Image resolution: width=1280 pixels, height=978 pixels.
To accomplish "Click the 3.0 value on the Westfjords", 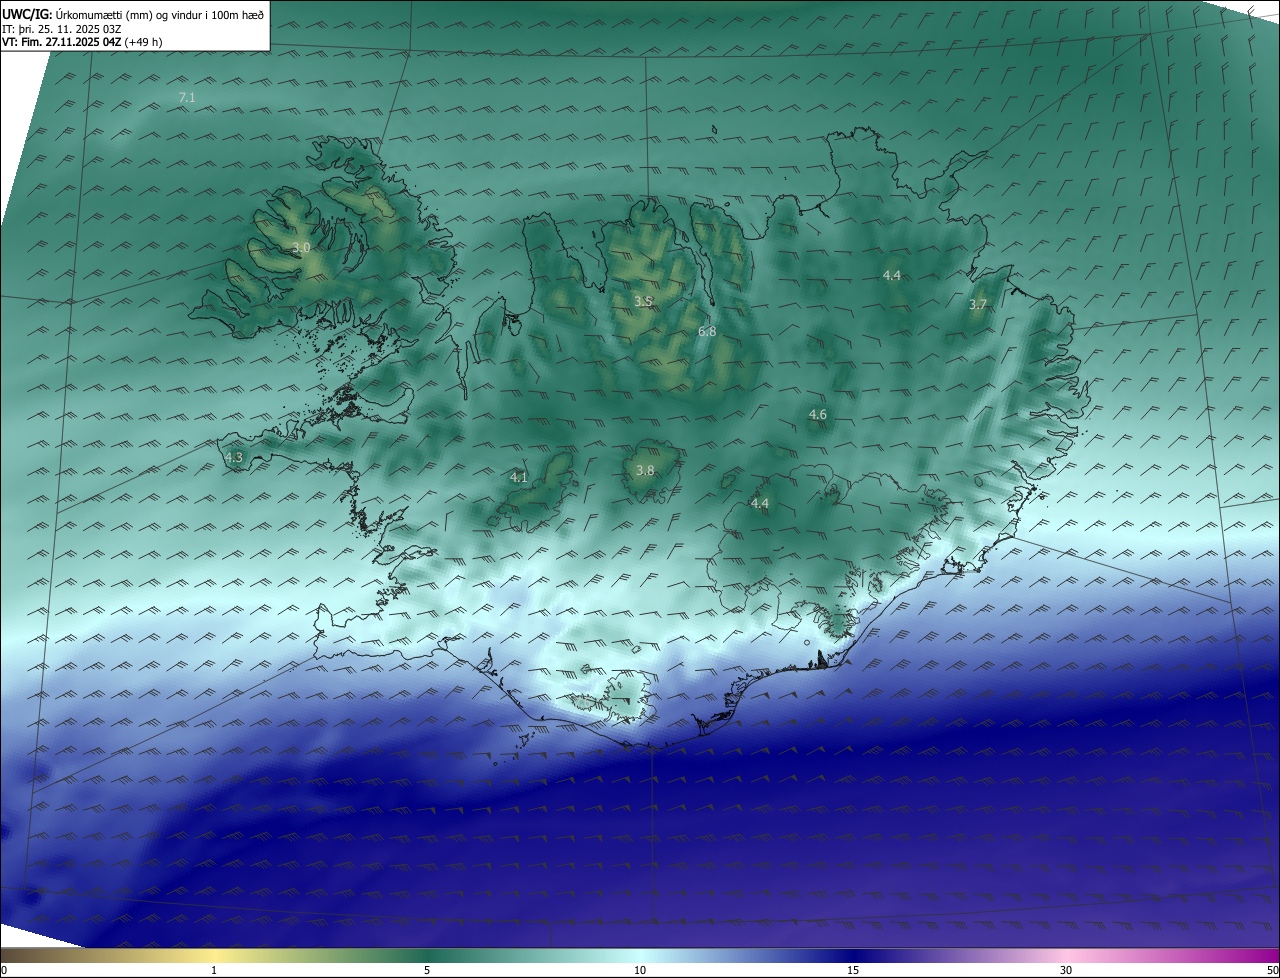I will coord(301,247).
